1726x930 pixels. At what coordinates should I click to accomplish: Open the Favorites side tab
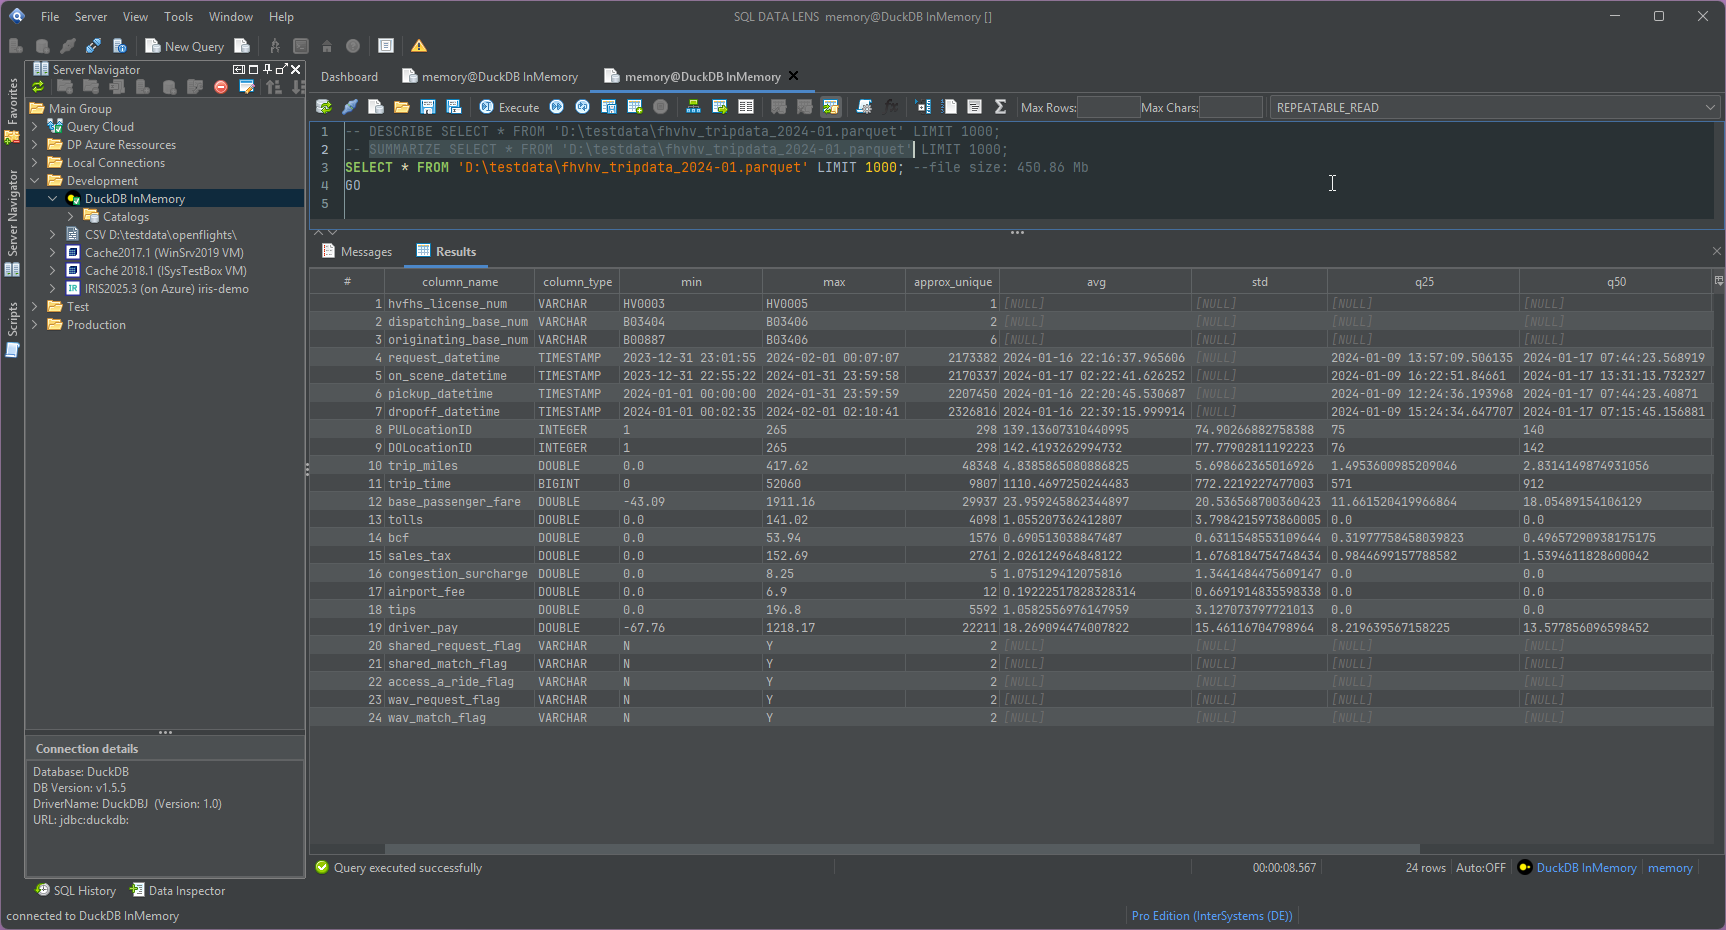tap(12, 110)
